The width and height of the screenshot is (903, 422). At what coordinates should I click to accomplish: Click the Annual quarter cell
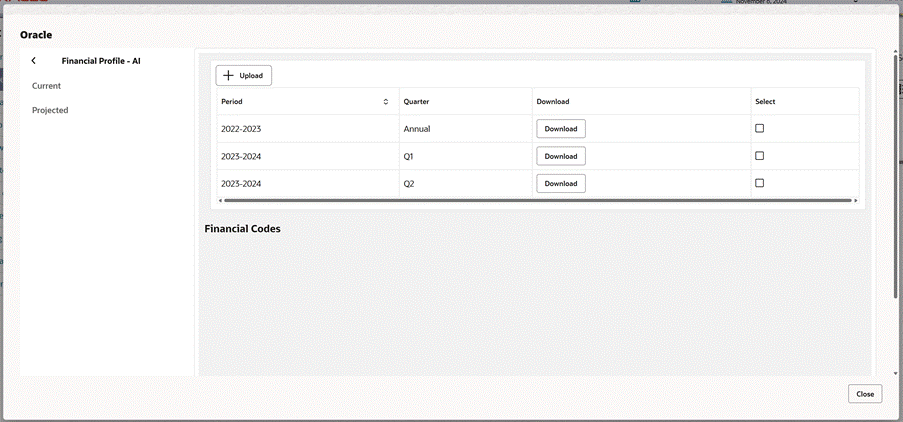(465, 129)
